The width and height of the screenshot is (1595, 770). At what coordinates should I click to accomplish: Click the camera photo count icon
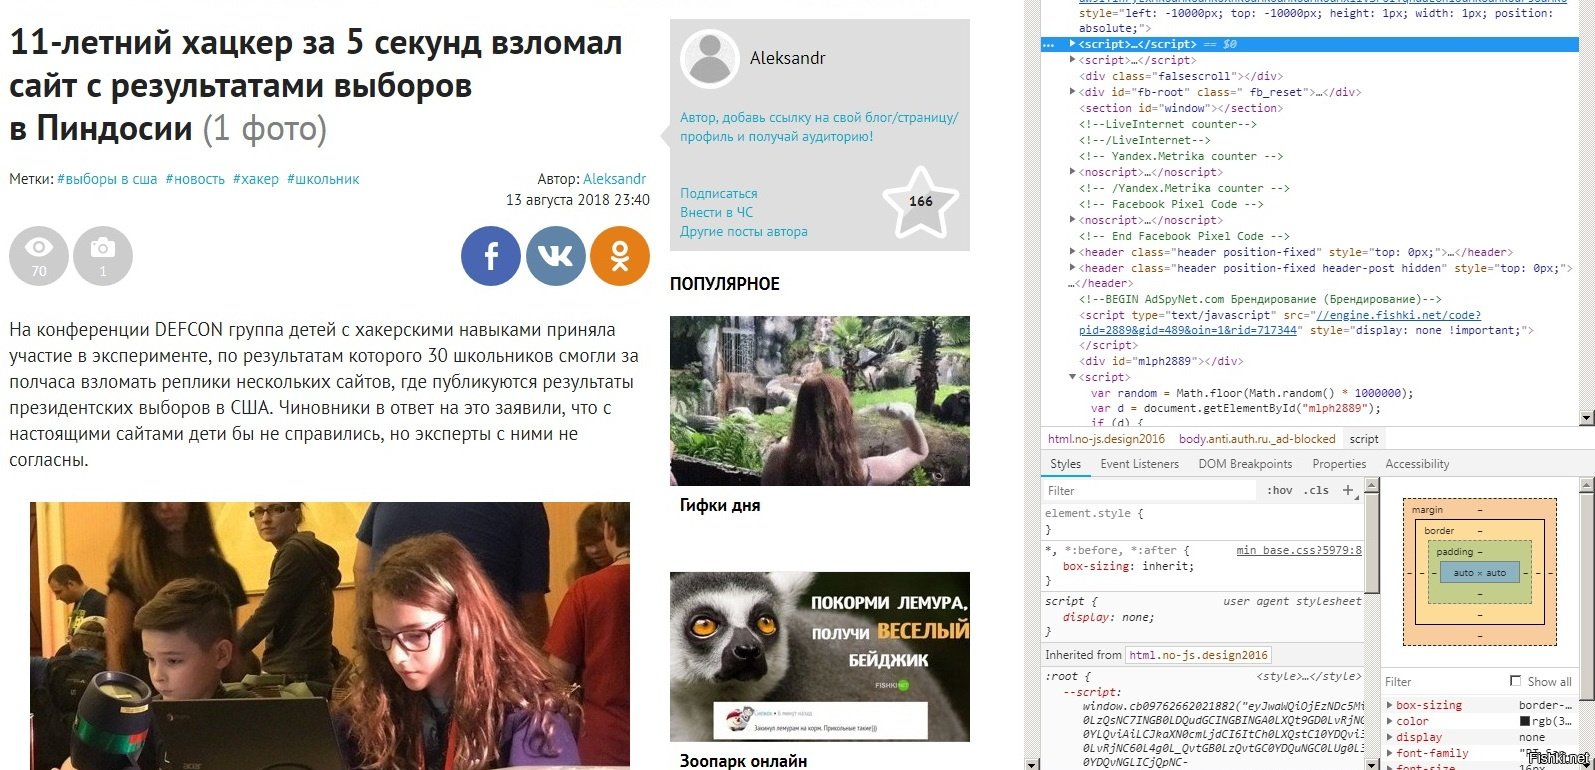[103, 256]
